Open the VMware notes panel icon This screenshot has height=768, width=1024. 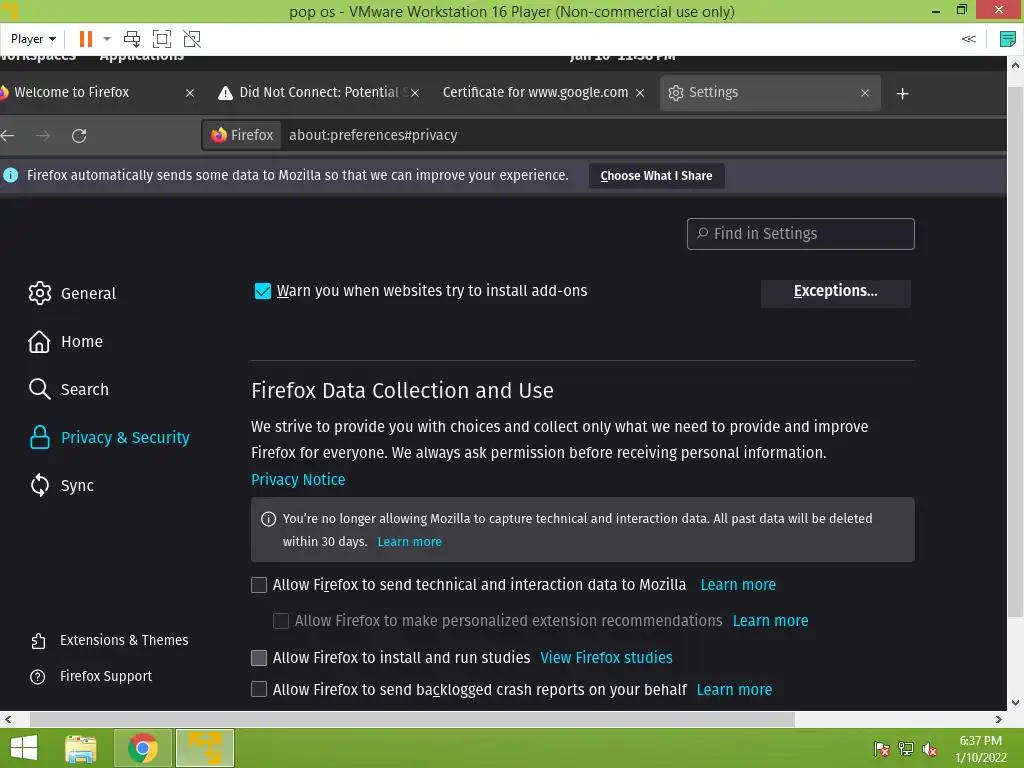click(1007, 39)
